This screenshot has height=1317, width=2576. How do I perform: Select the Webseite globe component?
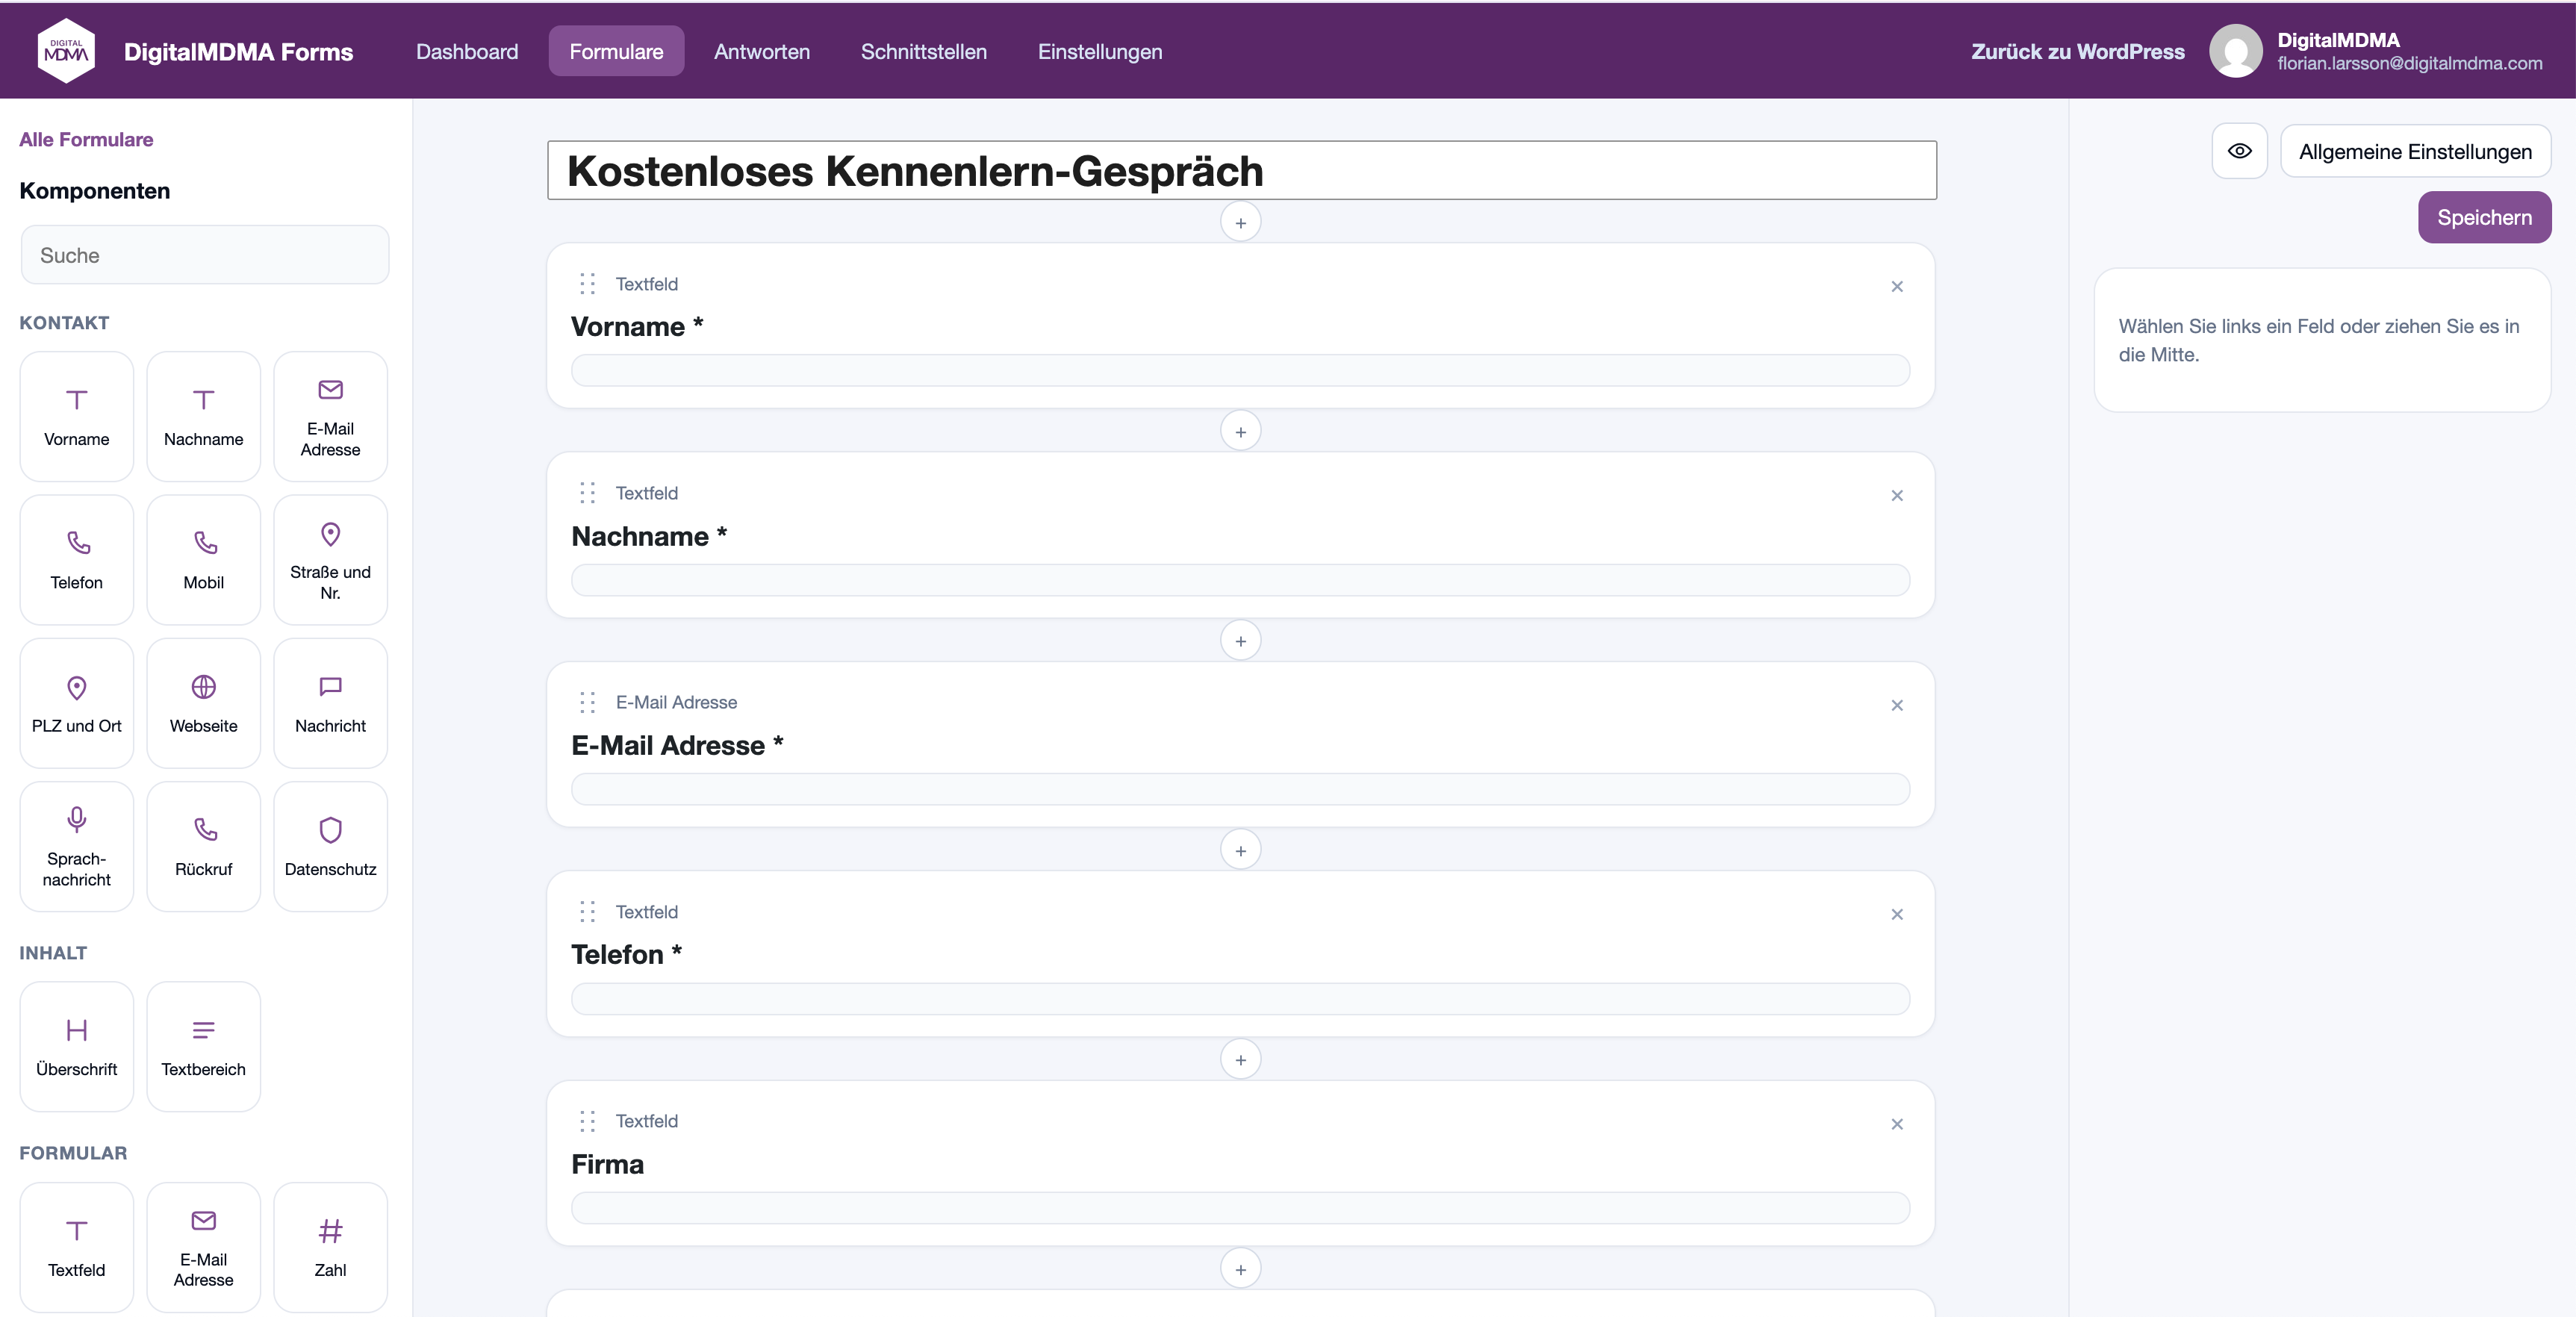tap(203, 703)
